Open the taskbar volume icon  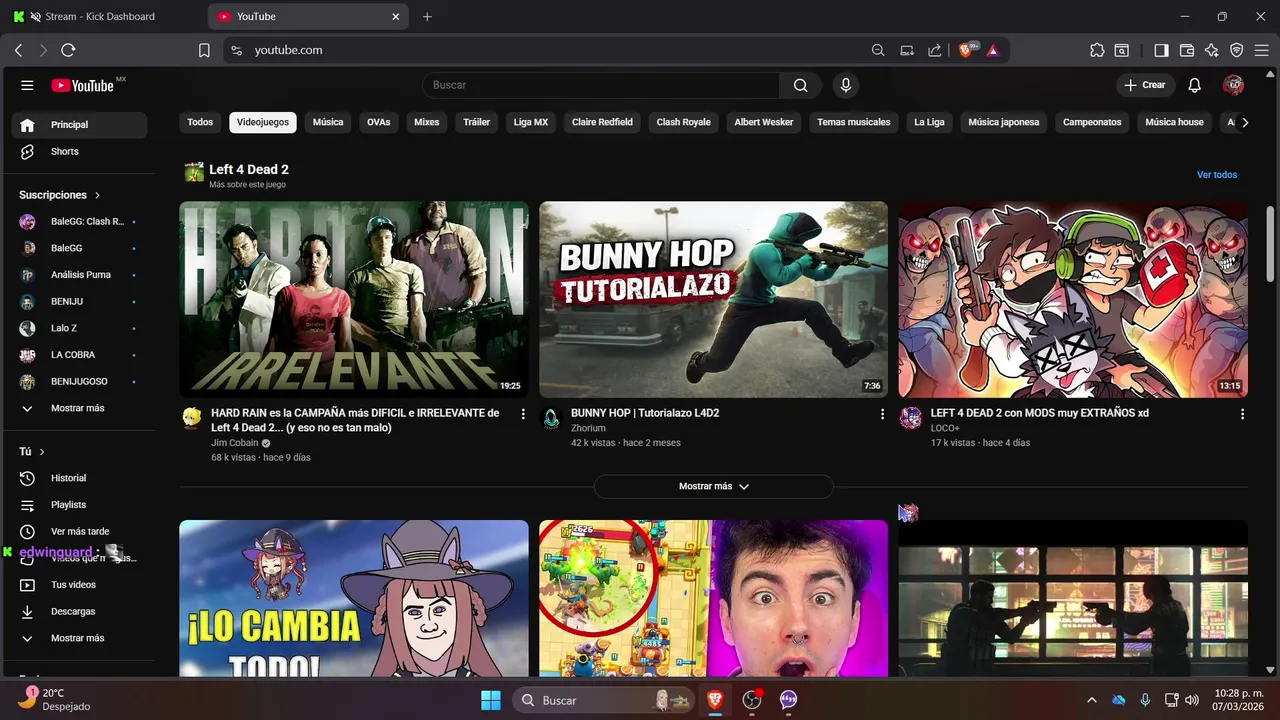pyautogui.click(x=1191, y=700)
